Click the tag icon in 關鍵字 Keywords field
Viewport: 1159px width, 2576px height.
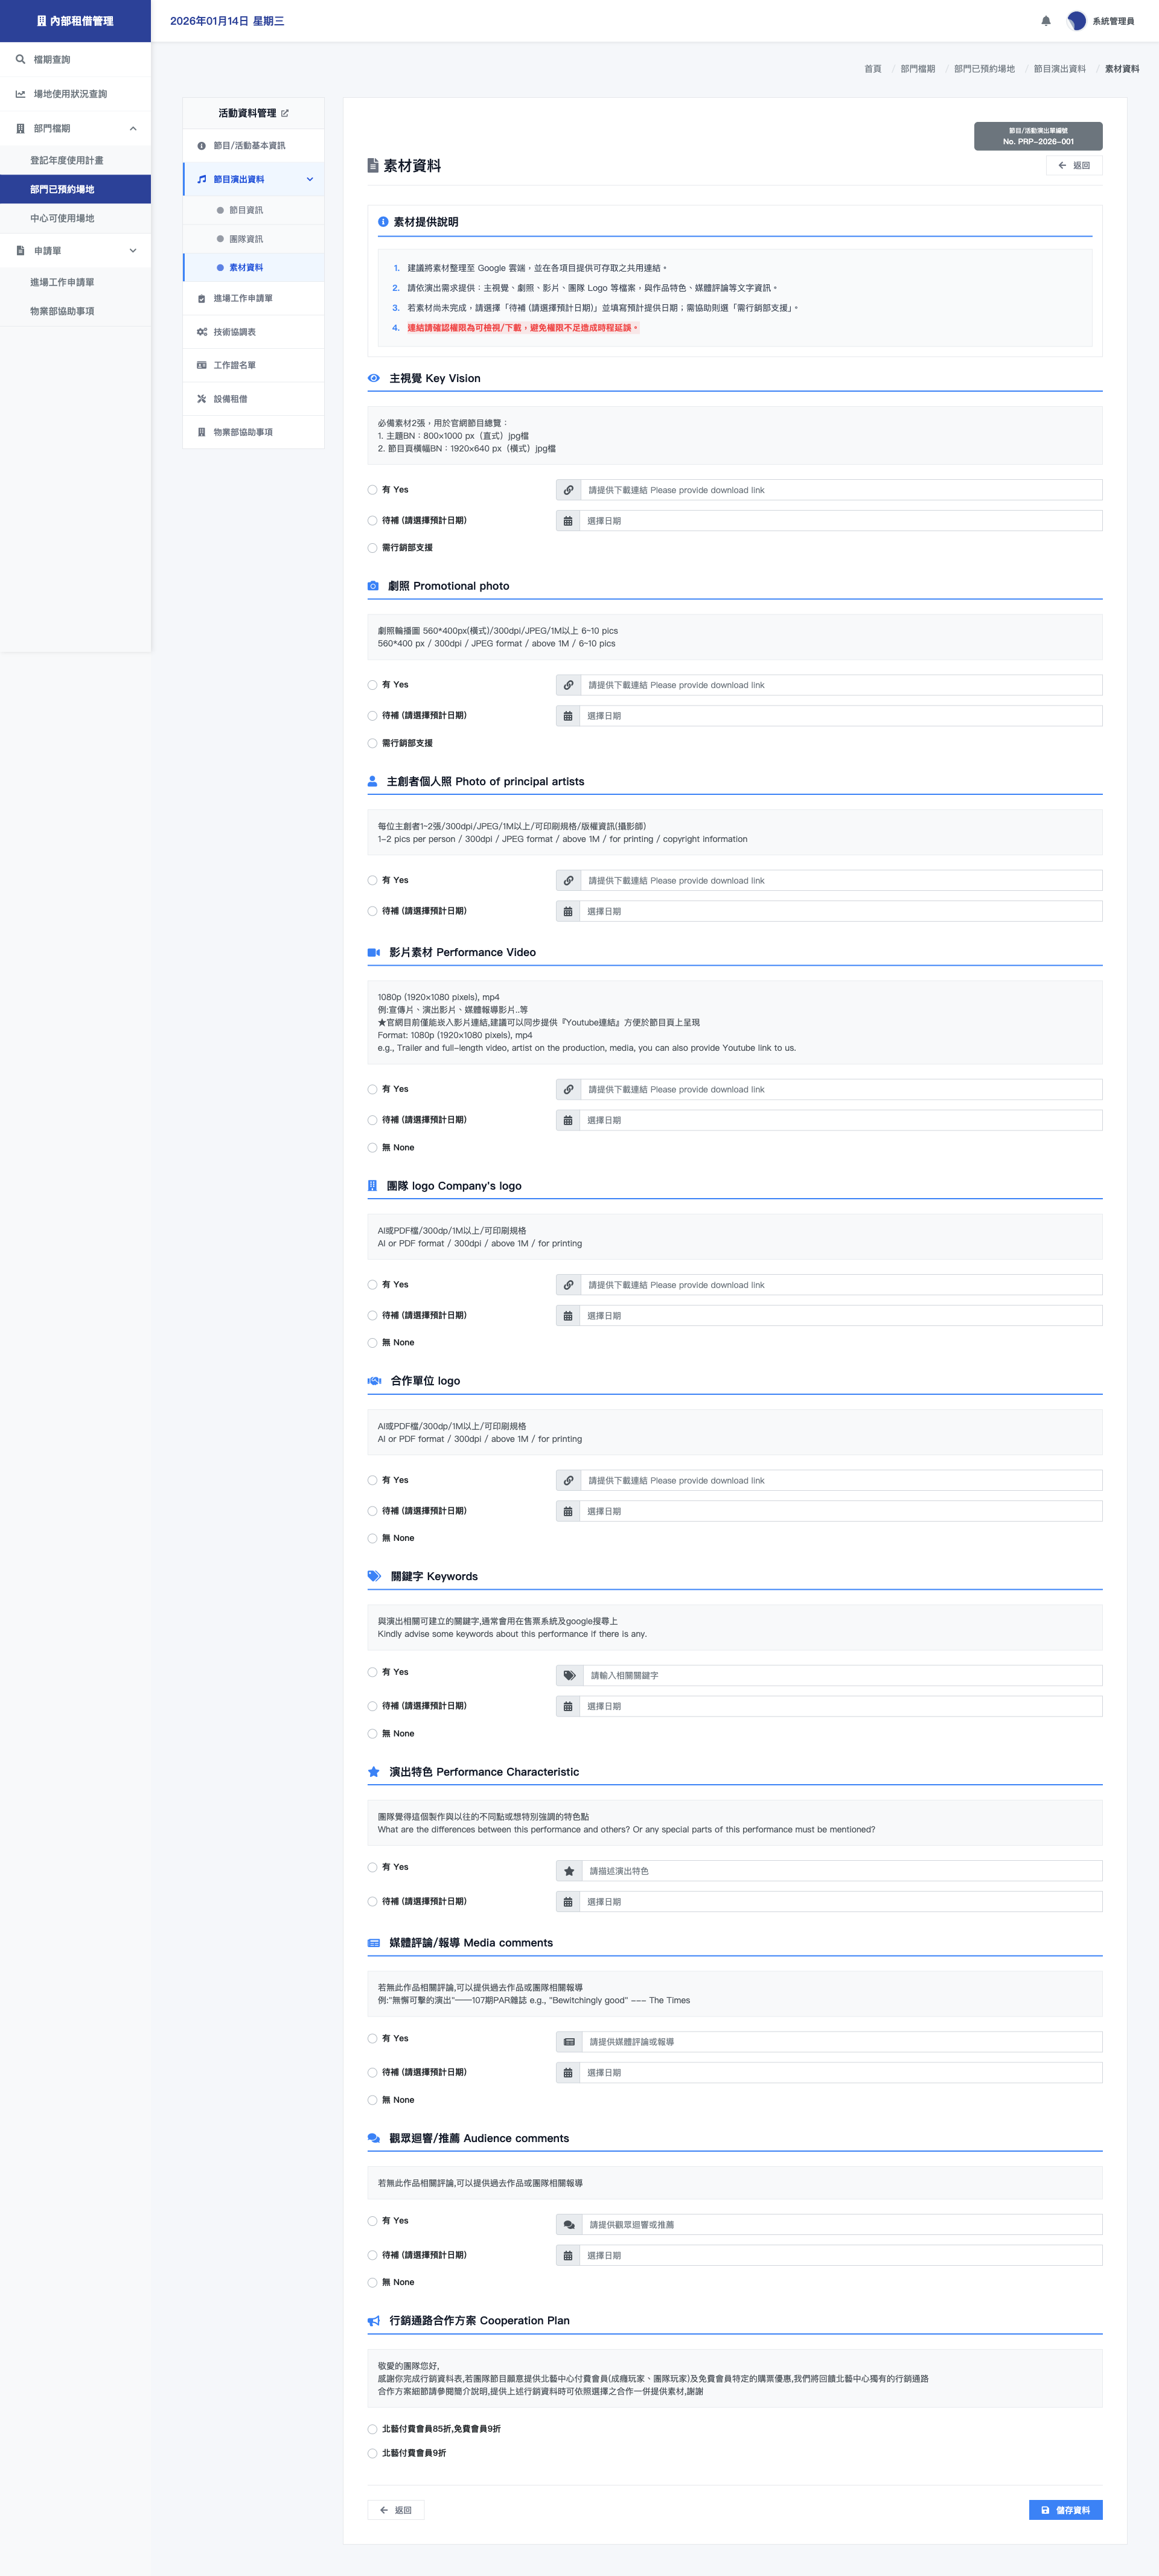[569, 1675]
